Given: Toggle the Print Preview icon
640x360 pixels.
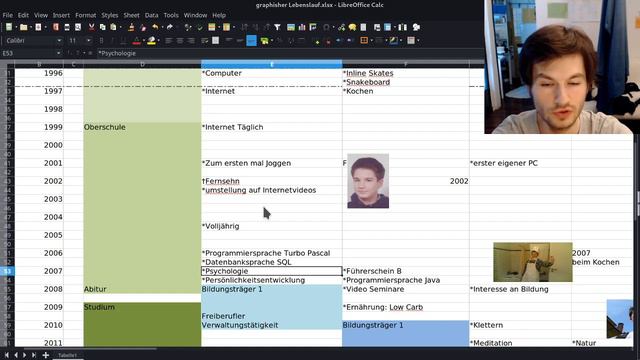Looking at the screenshot, I should pos(78,27).
